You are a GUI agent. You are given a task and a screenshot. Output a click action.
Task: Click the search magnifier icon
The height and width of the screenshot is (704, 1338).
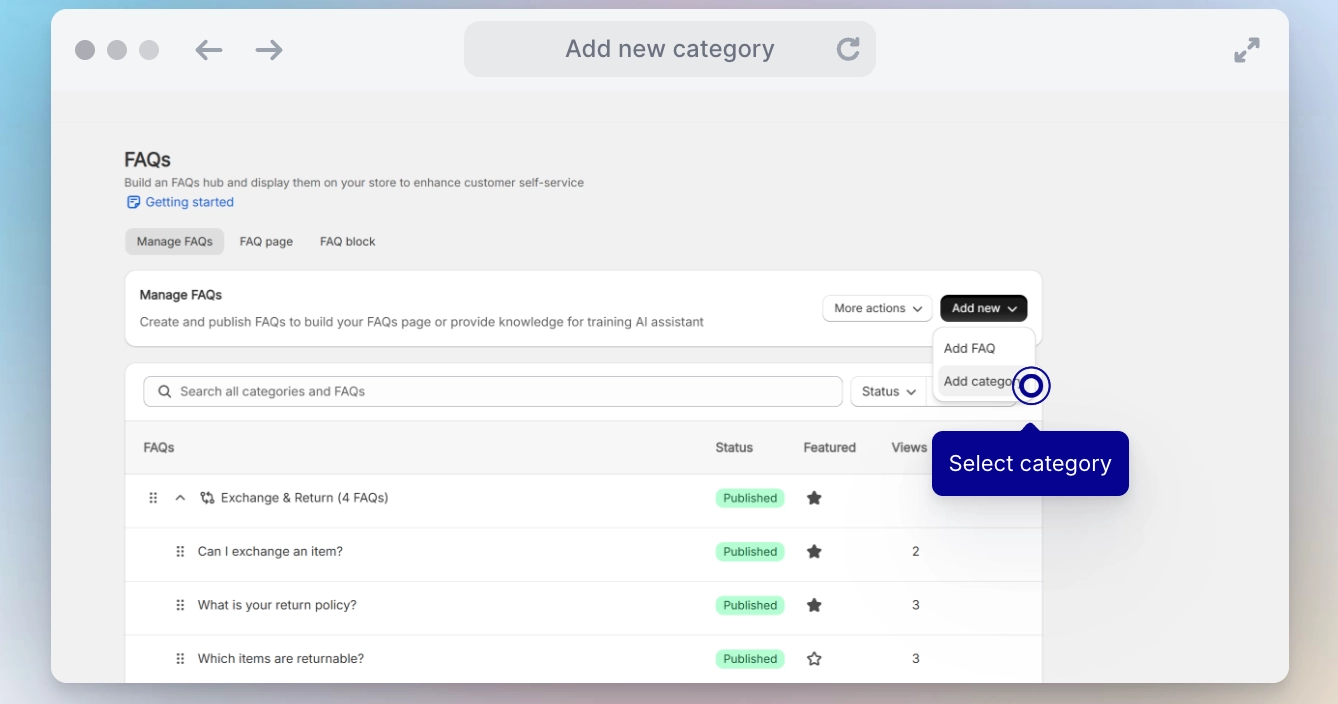(164, 391)
